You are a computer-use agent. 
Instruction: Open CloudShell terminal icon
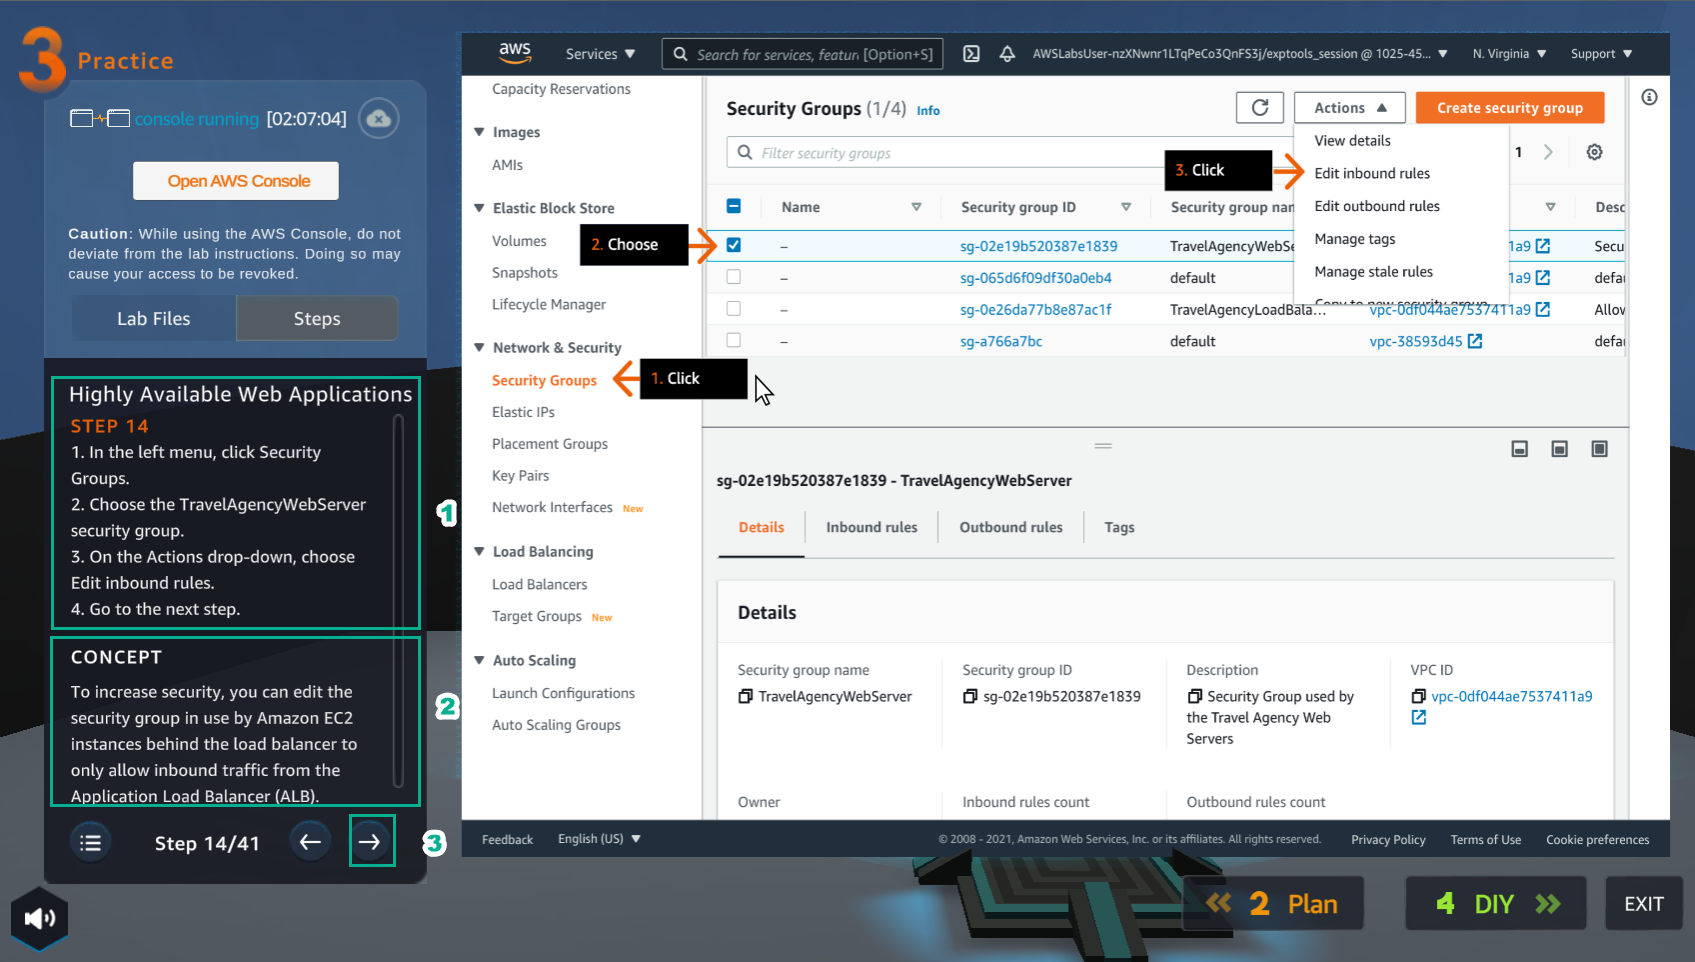coord(971,54)
